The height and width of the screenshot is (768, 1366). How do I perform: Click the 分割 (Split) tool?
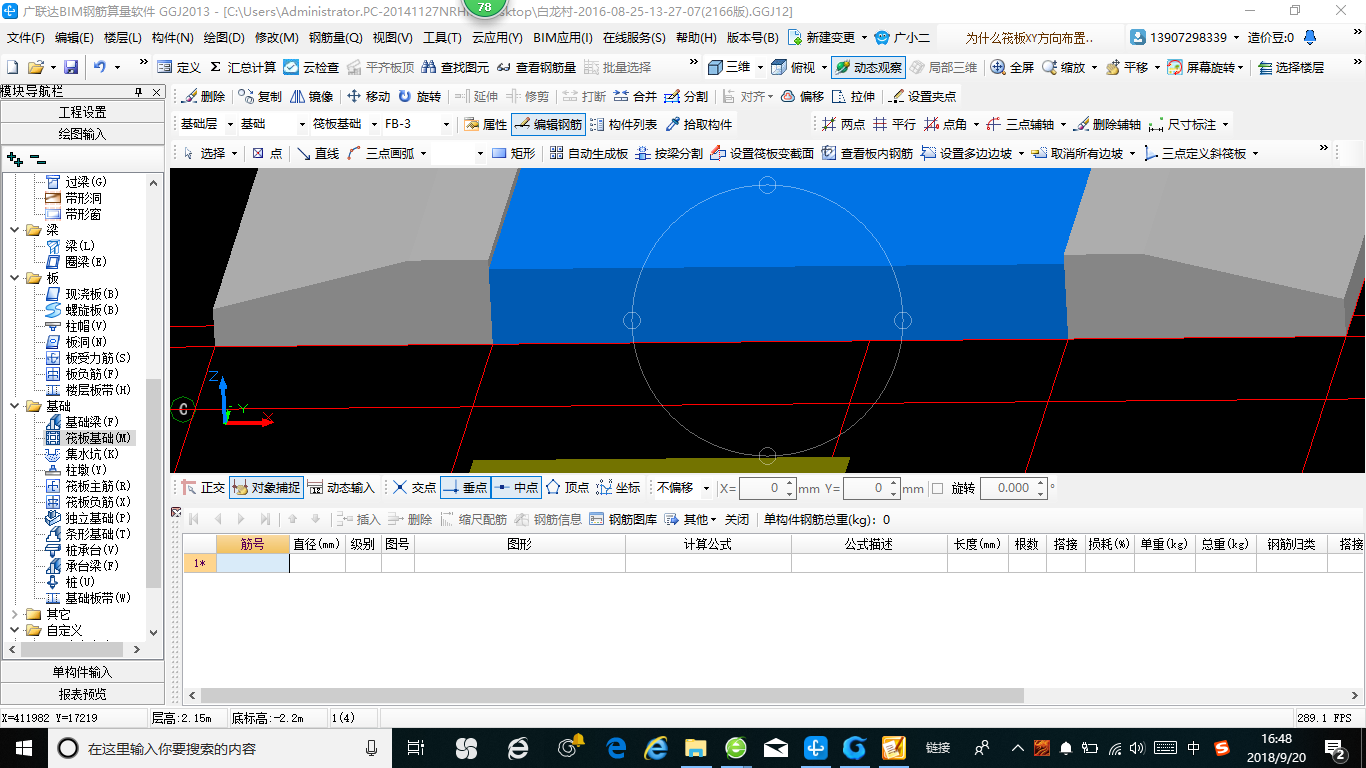[686, 96]
